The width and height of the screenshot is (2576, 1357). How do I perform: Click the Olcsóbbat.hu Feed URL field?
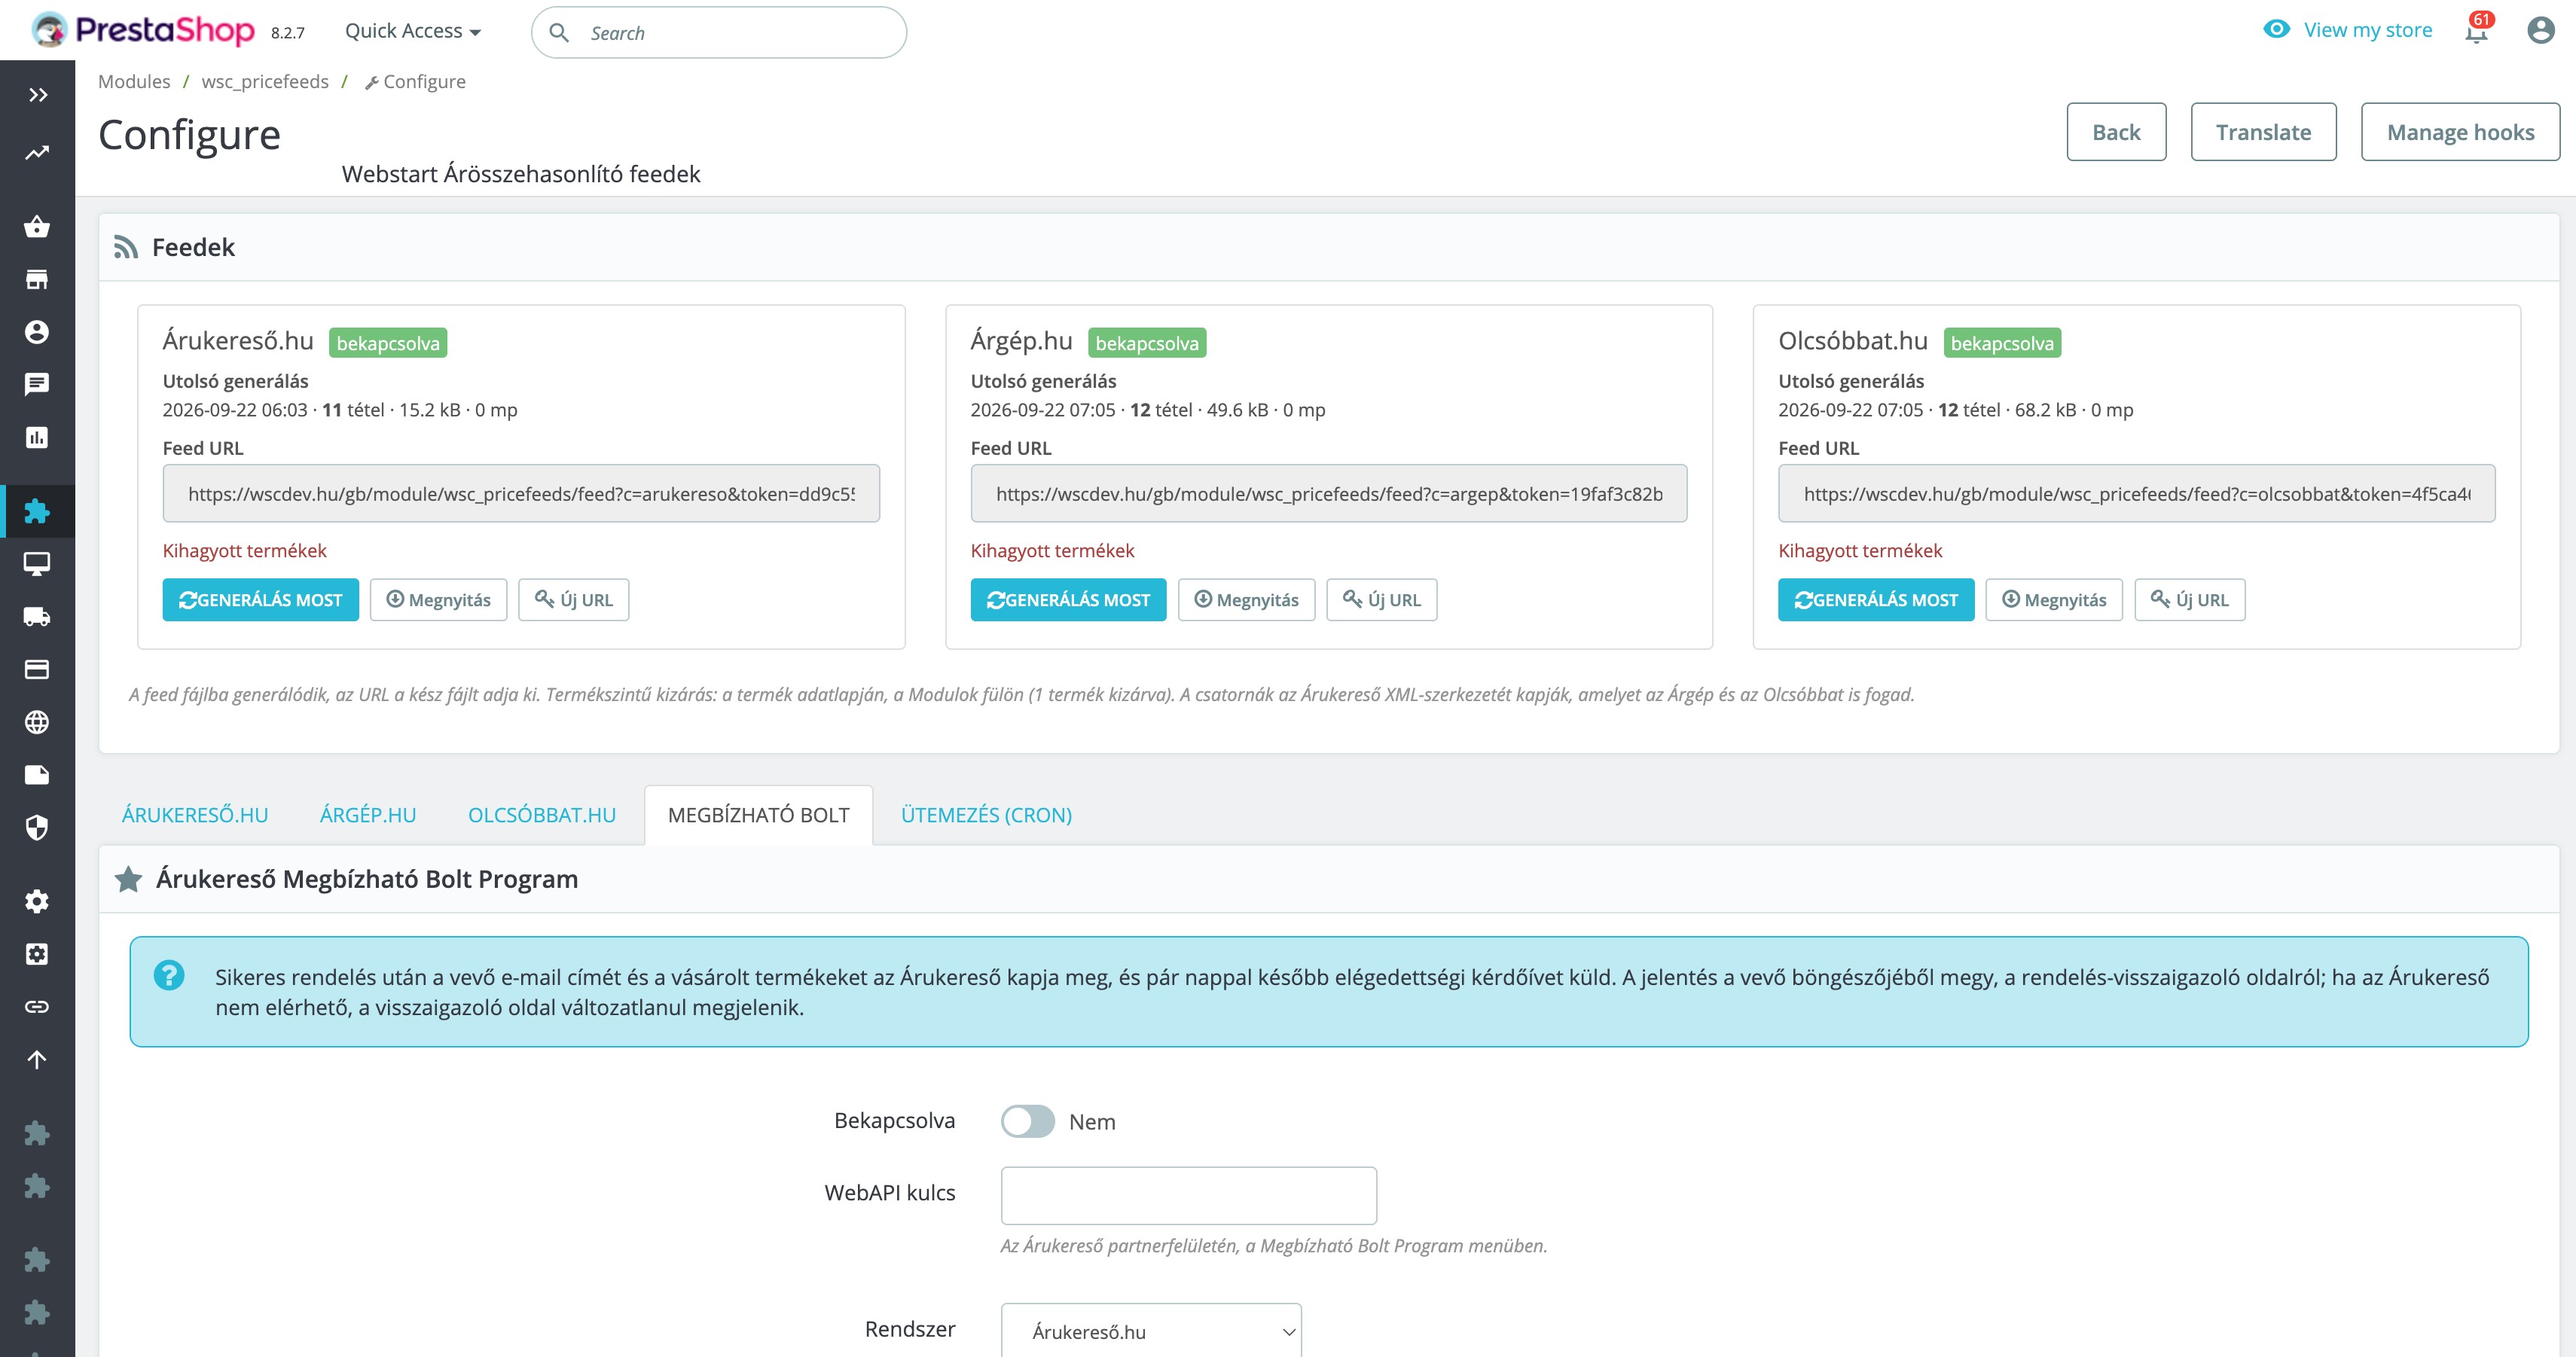[x=2137, y=493]
